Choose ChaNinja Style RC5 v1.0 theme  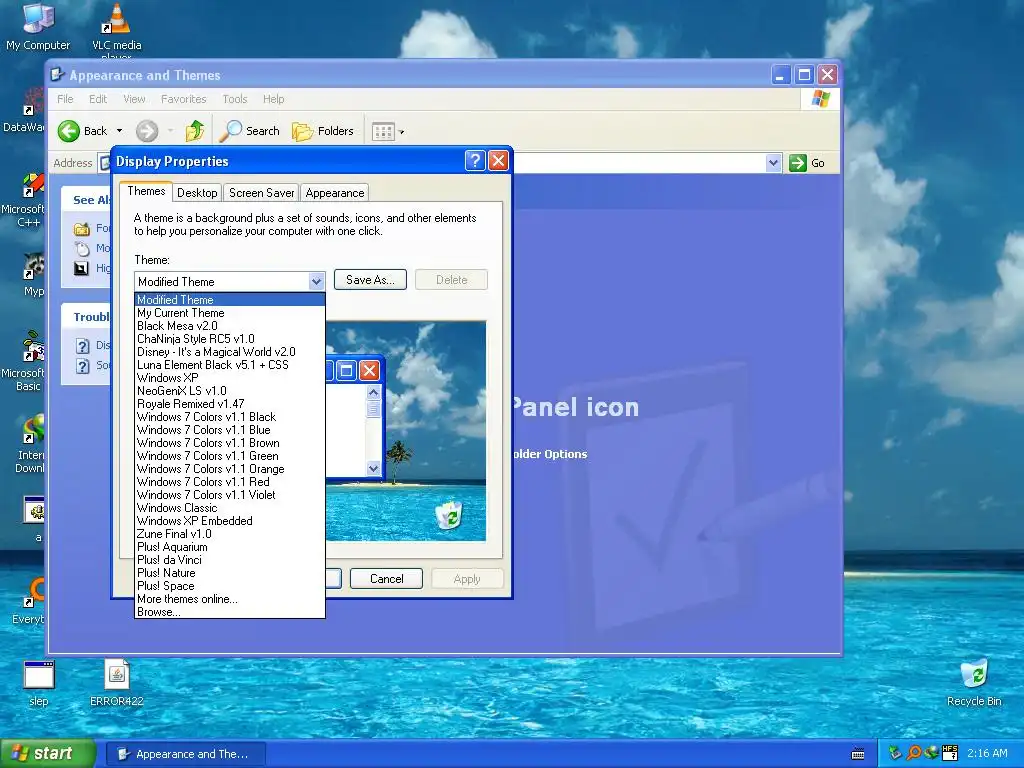[x=229, y=339]
